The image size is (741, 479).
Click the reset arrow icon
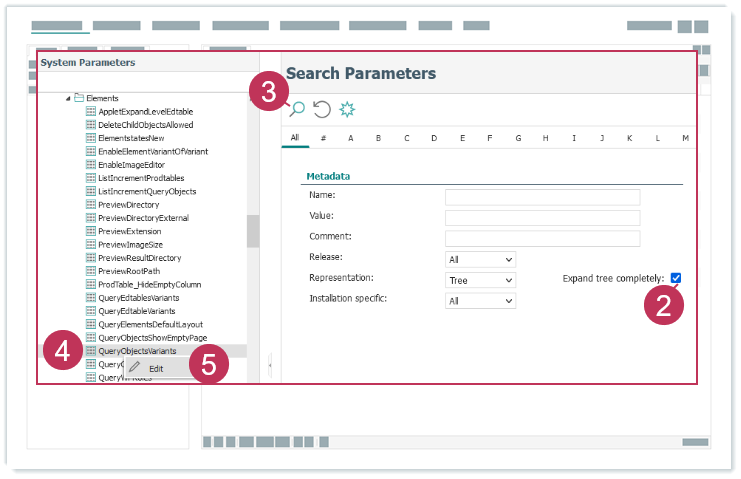point(322,109)
